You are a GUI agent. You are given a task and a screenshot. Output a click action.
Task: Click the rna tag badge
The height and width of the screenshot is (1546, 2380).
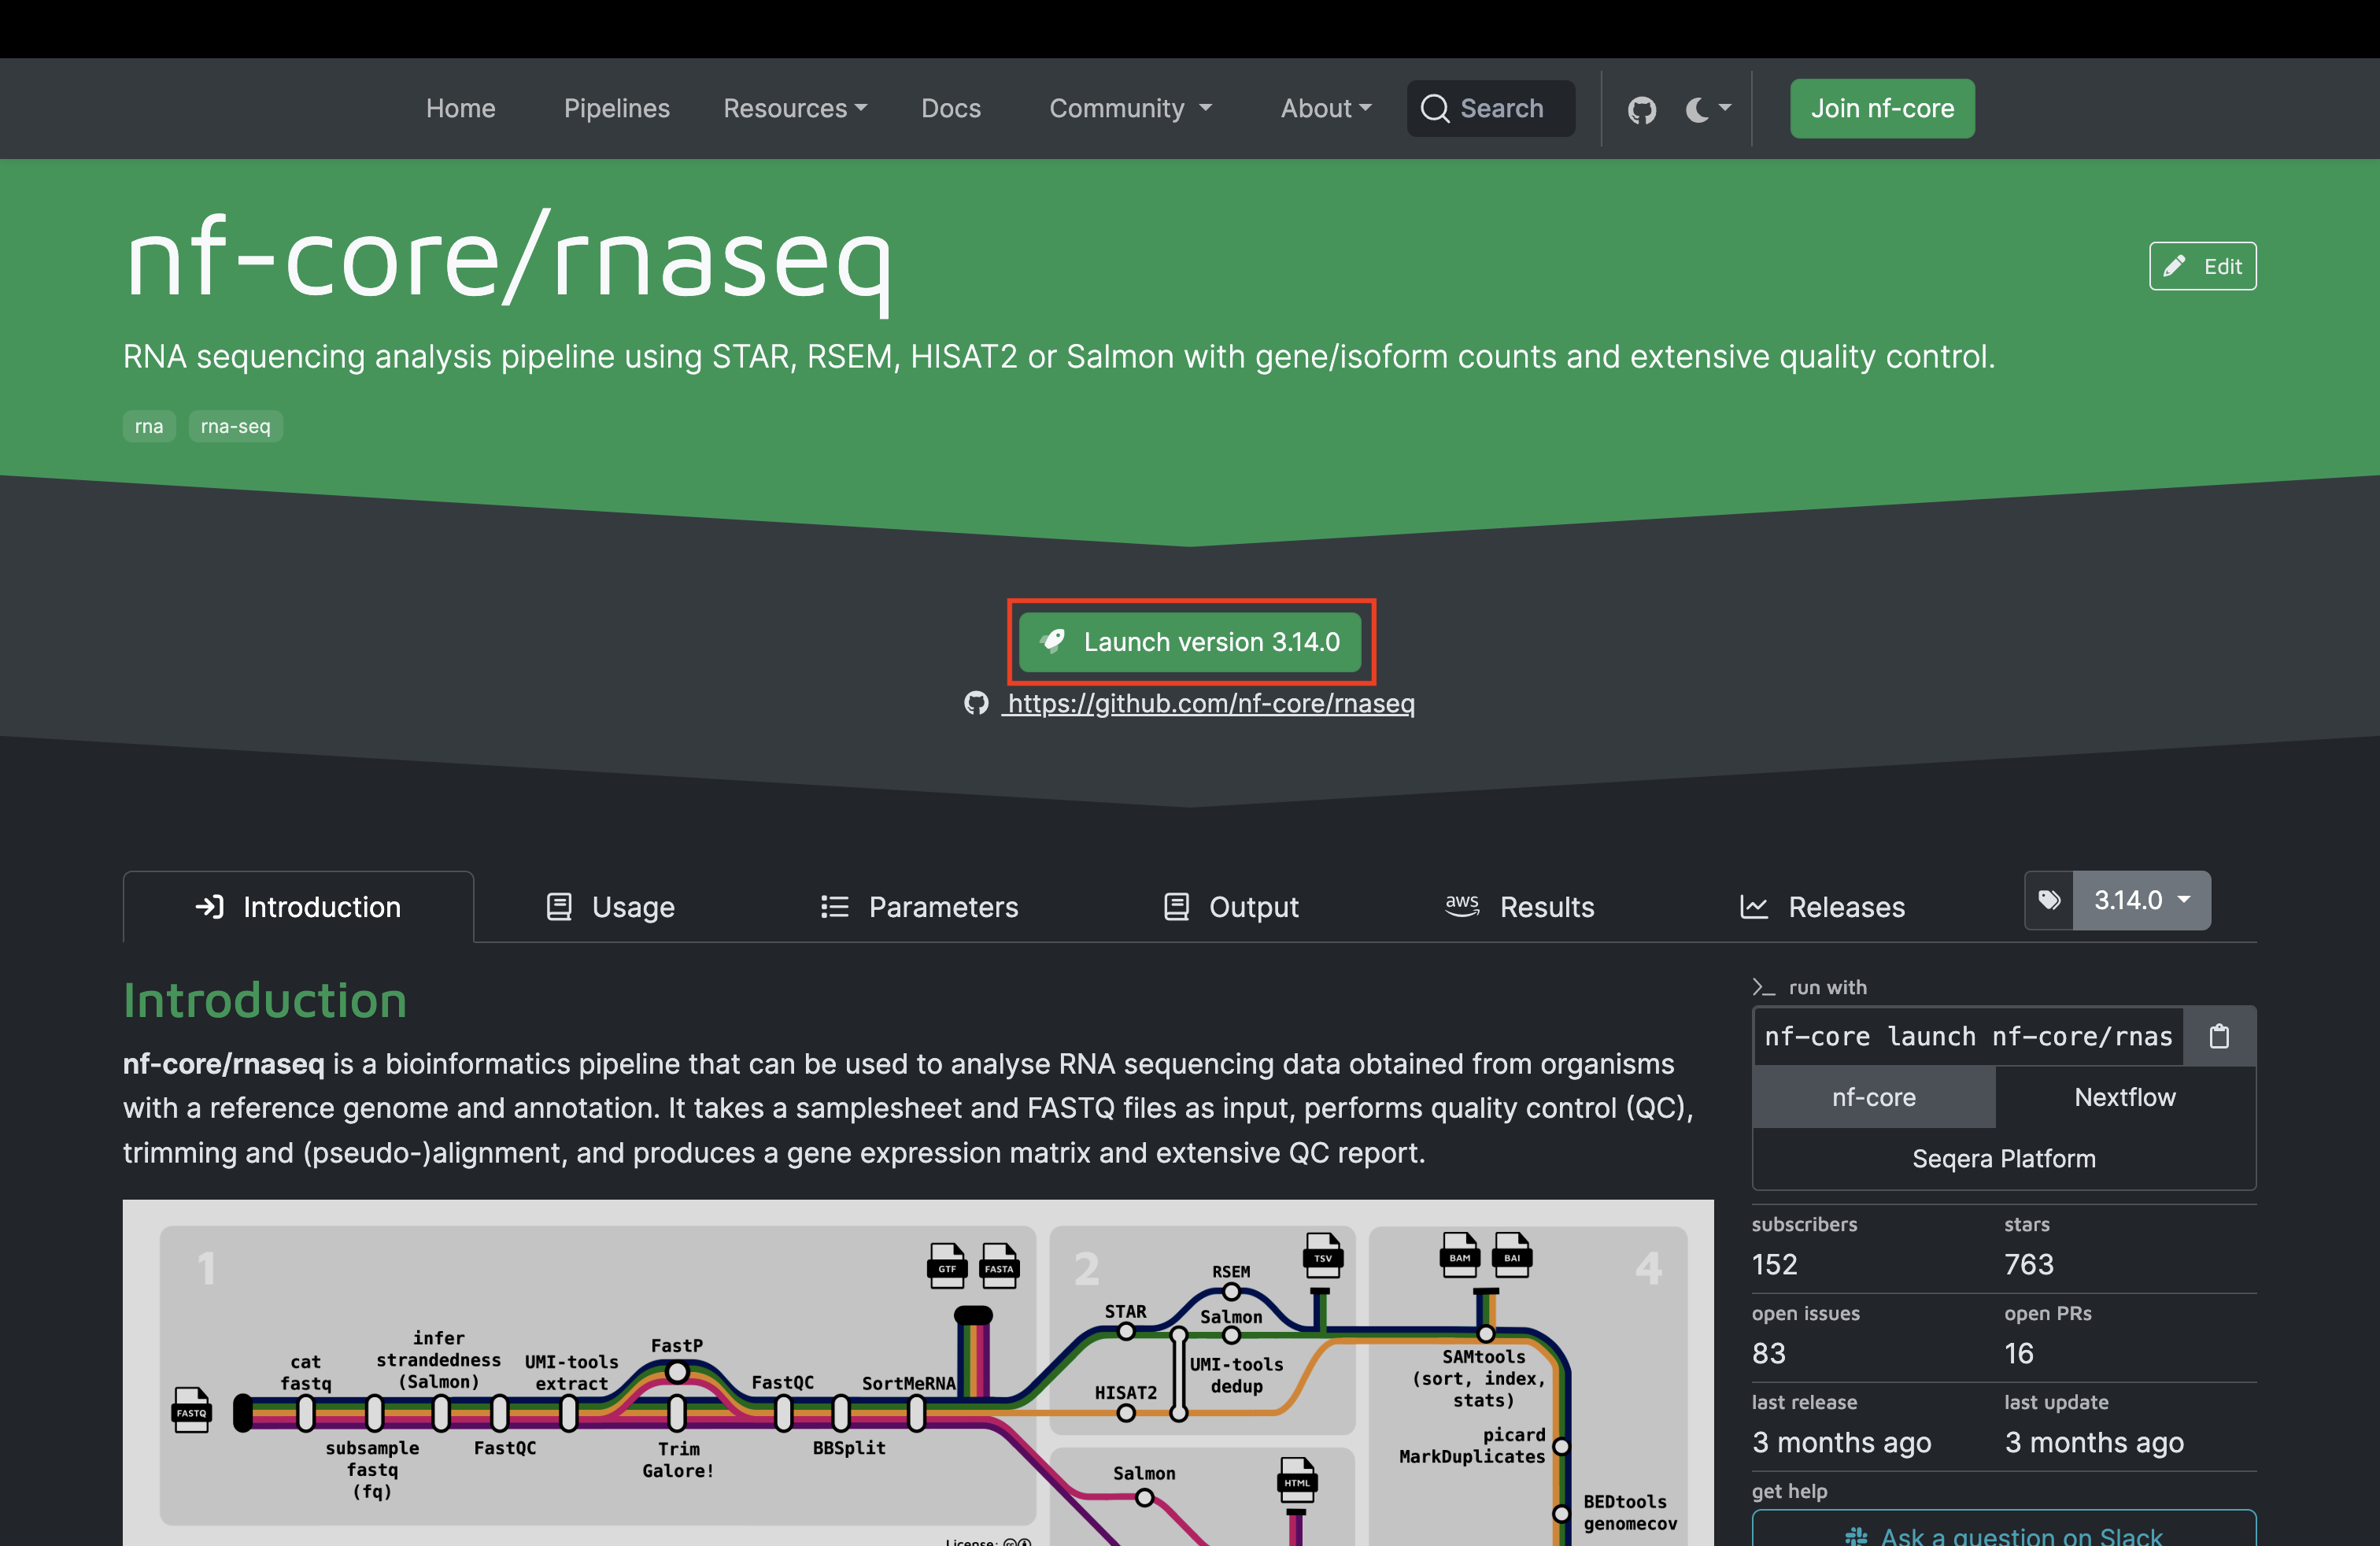[x=149, y=426]
